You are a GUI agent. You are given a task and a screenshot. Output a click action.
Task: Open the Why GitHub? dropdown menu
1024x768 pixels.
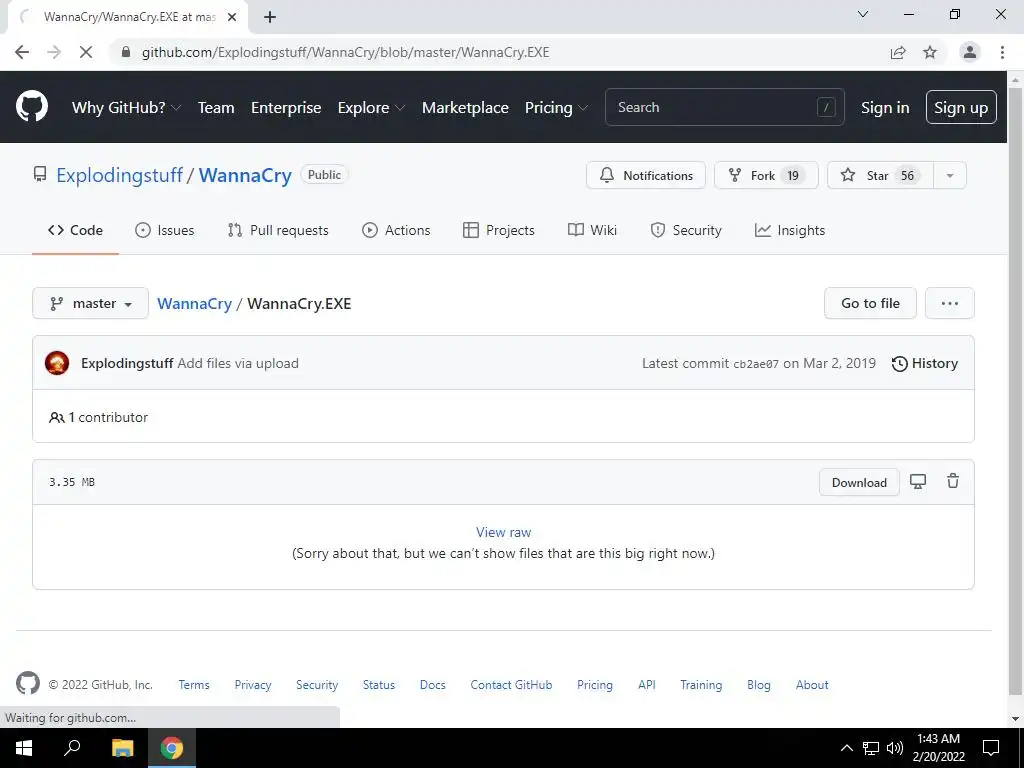tap(126, 108)
